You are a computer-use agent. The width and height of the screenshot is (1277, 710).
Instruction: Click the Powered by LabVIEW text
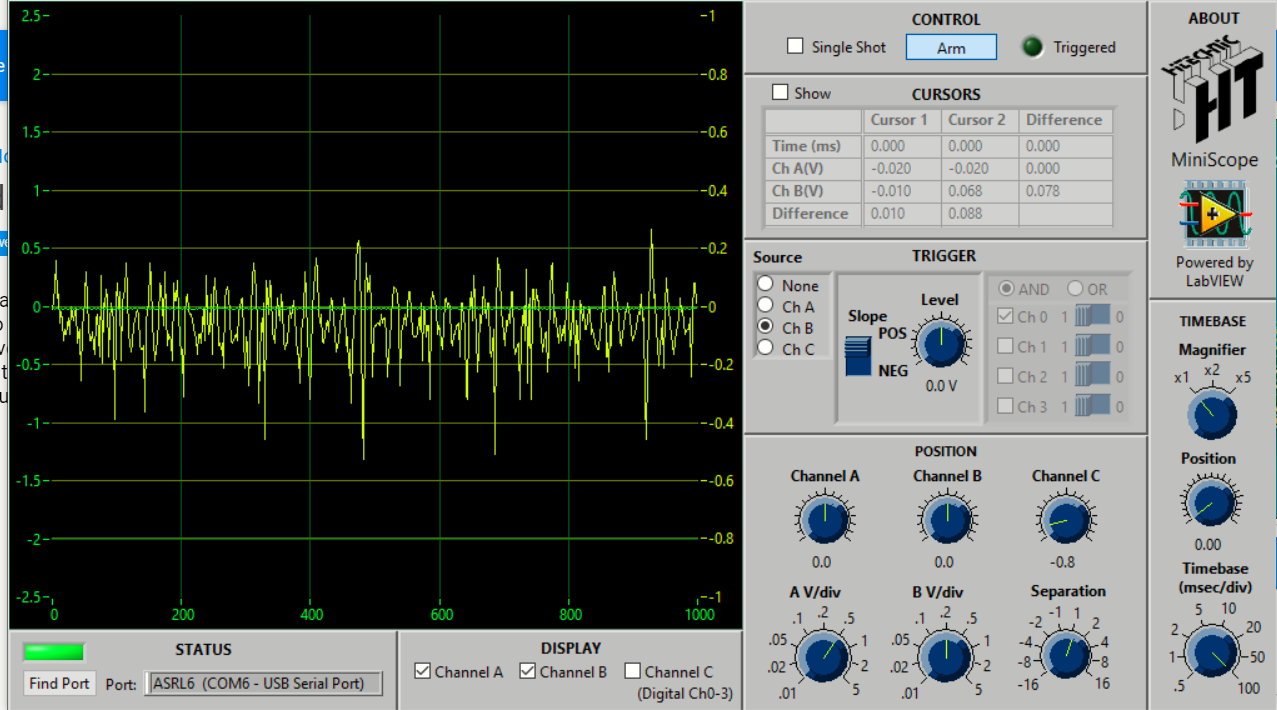1214,272
